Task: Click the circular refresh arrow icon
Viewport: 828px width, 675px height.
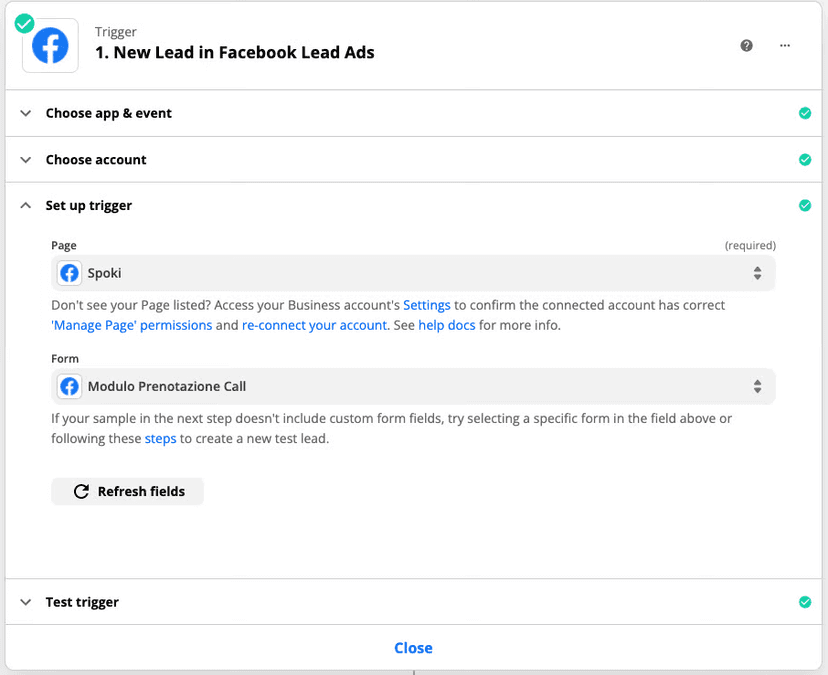Action: (x=81, y=492)
